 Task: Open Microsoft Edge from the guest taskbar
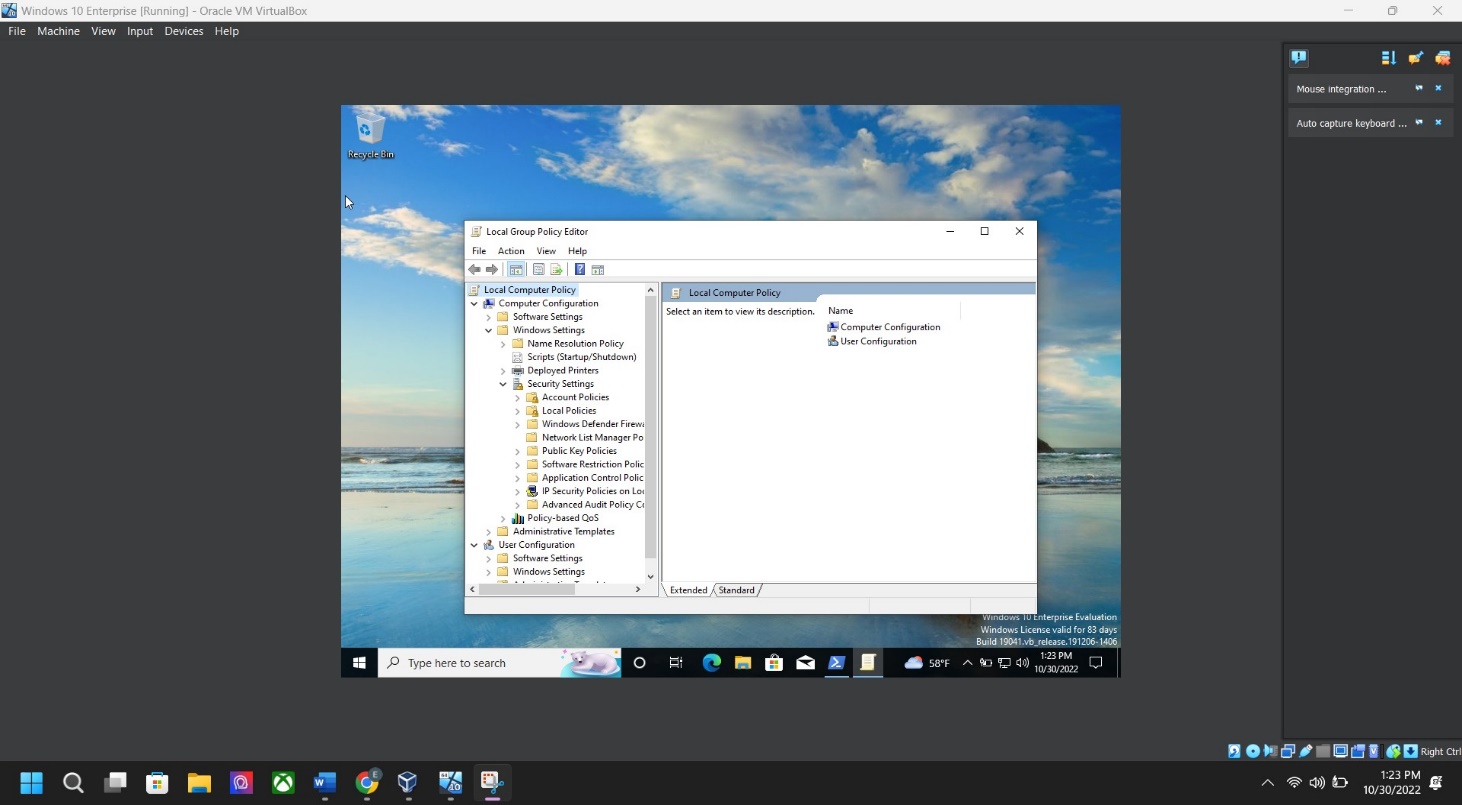tap(711, 663)
